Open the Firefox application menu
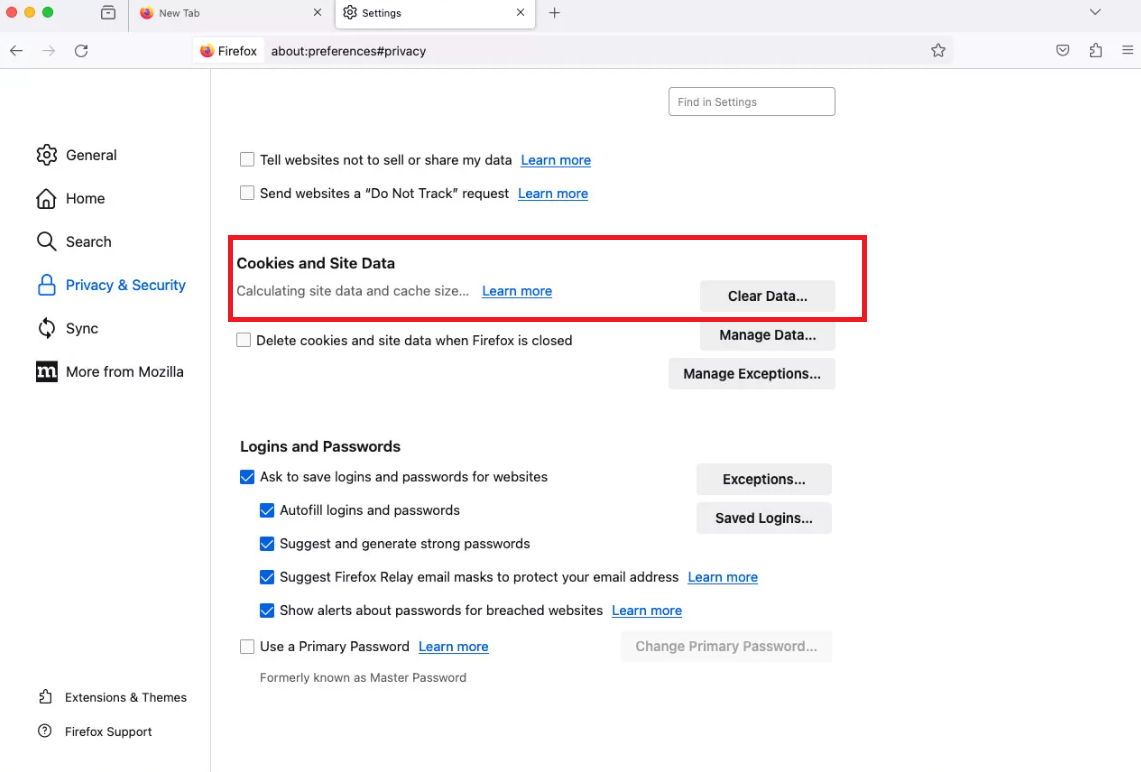This screenshot has height=772, width=1141. 1127,50
